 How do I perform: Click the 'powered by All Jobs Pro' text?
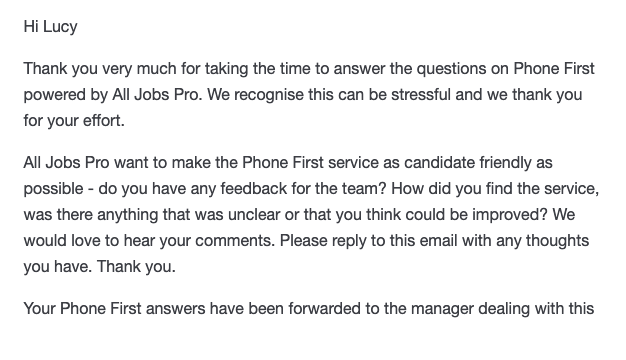111,95
